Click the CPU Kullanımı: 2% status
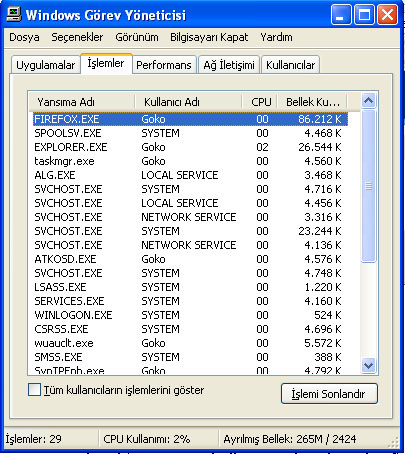405x454 pixels. click(147, 439)
